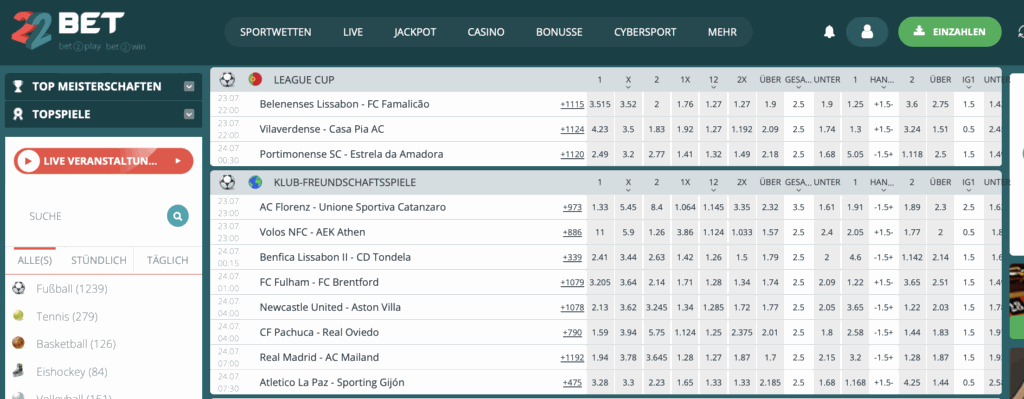Open the Sportwetten menu
The image size is (1024, 399).
[x=276, y=32]
